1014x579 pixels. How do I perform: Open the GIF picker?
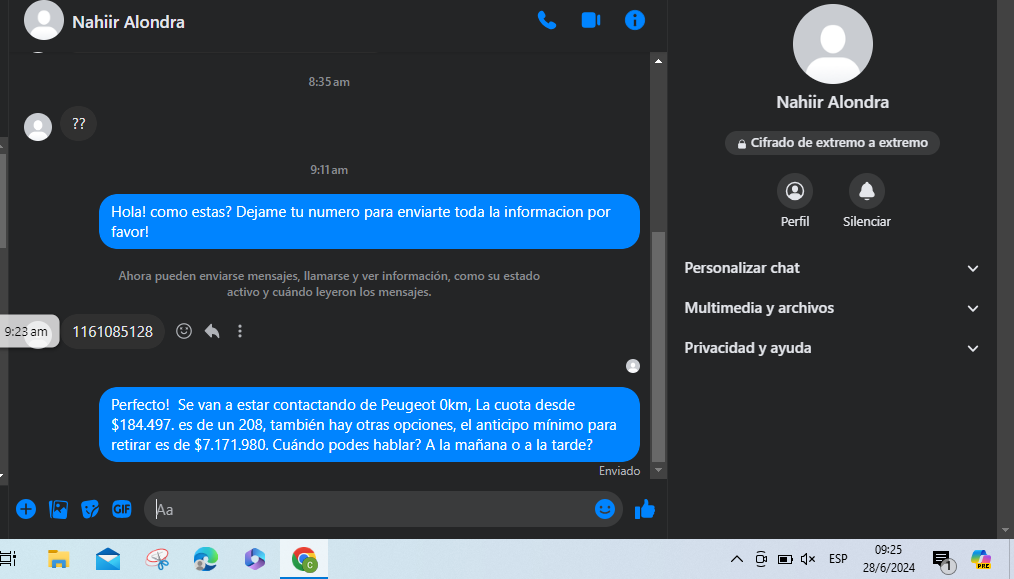pyautogui.click(x=122, y=509)
